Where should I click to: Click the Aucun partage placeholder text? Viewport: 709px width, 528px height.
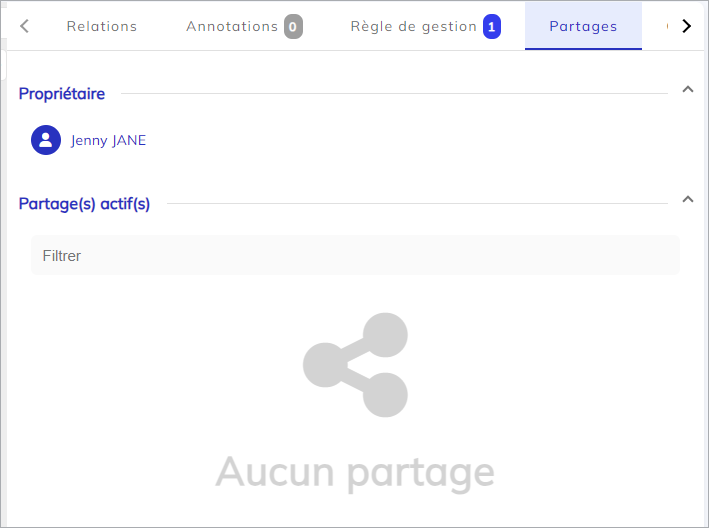tap(355, 472)
